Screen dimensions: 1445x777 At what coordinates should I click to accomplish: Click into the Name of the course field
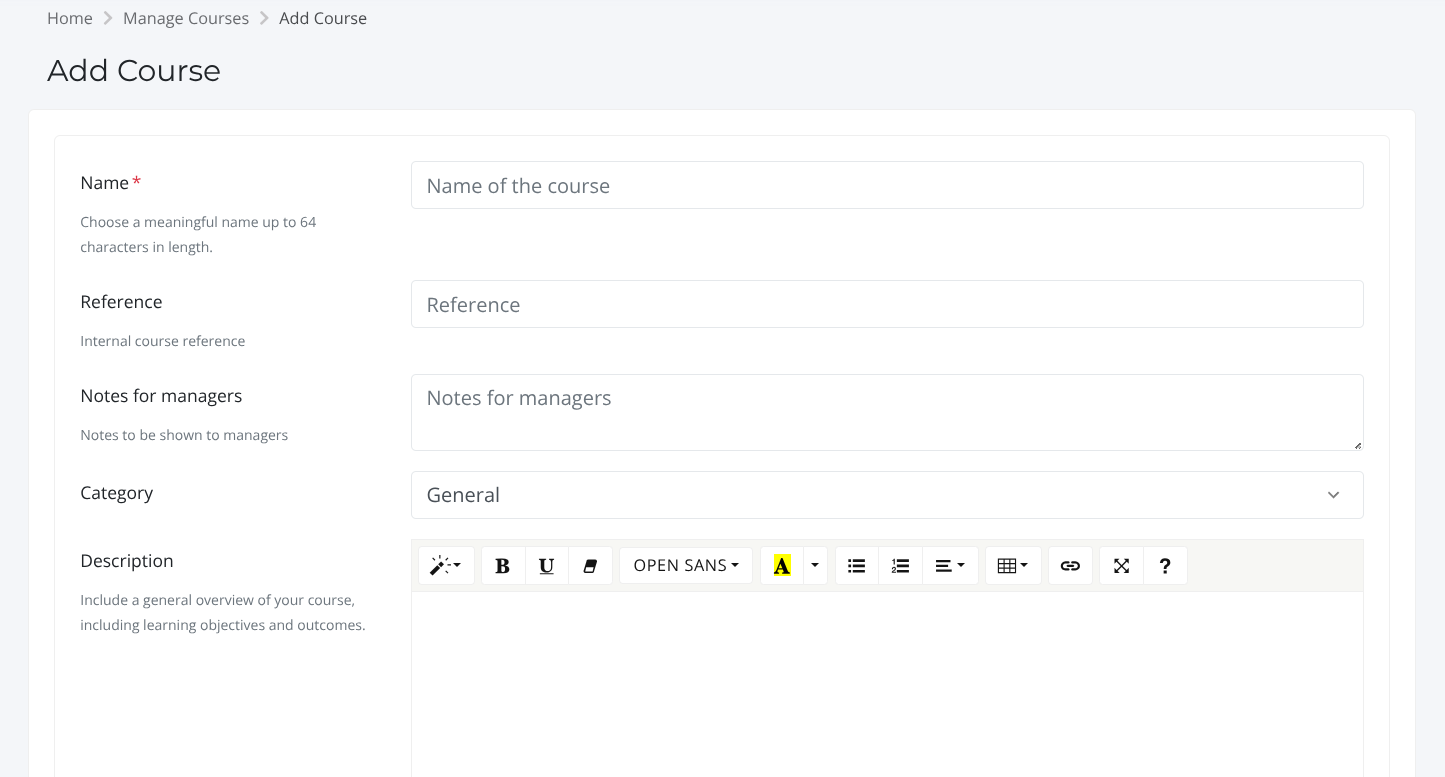pos(886,185)
